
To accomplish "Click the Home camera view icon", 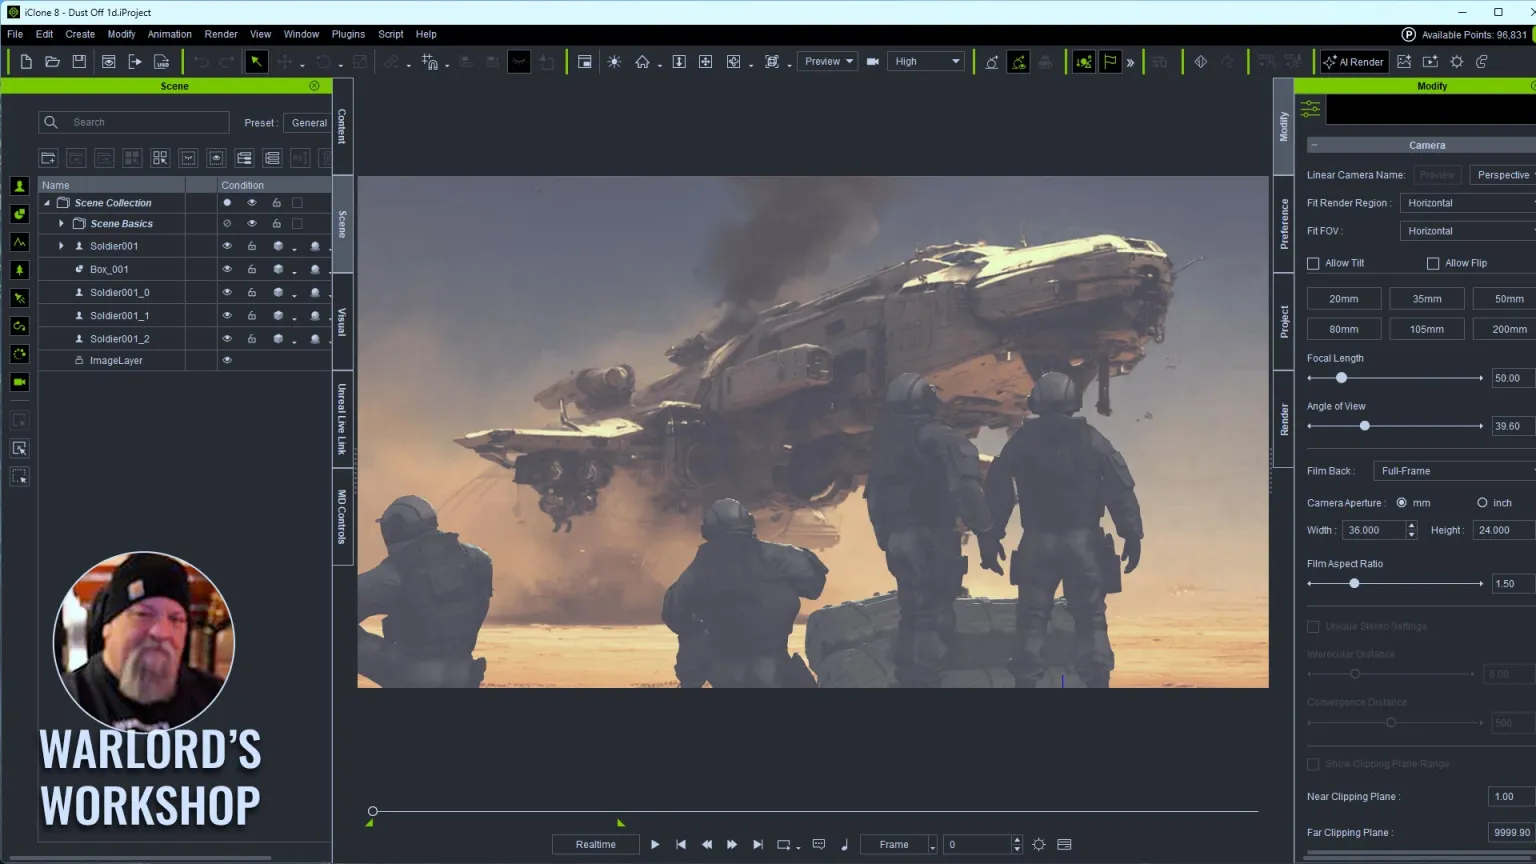I will coord(642,62).
